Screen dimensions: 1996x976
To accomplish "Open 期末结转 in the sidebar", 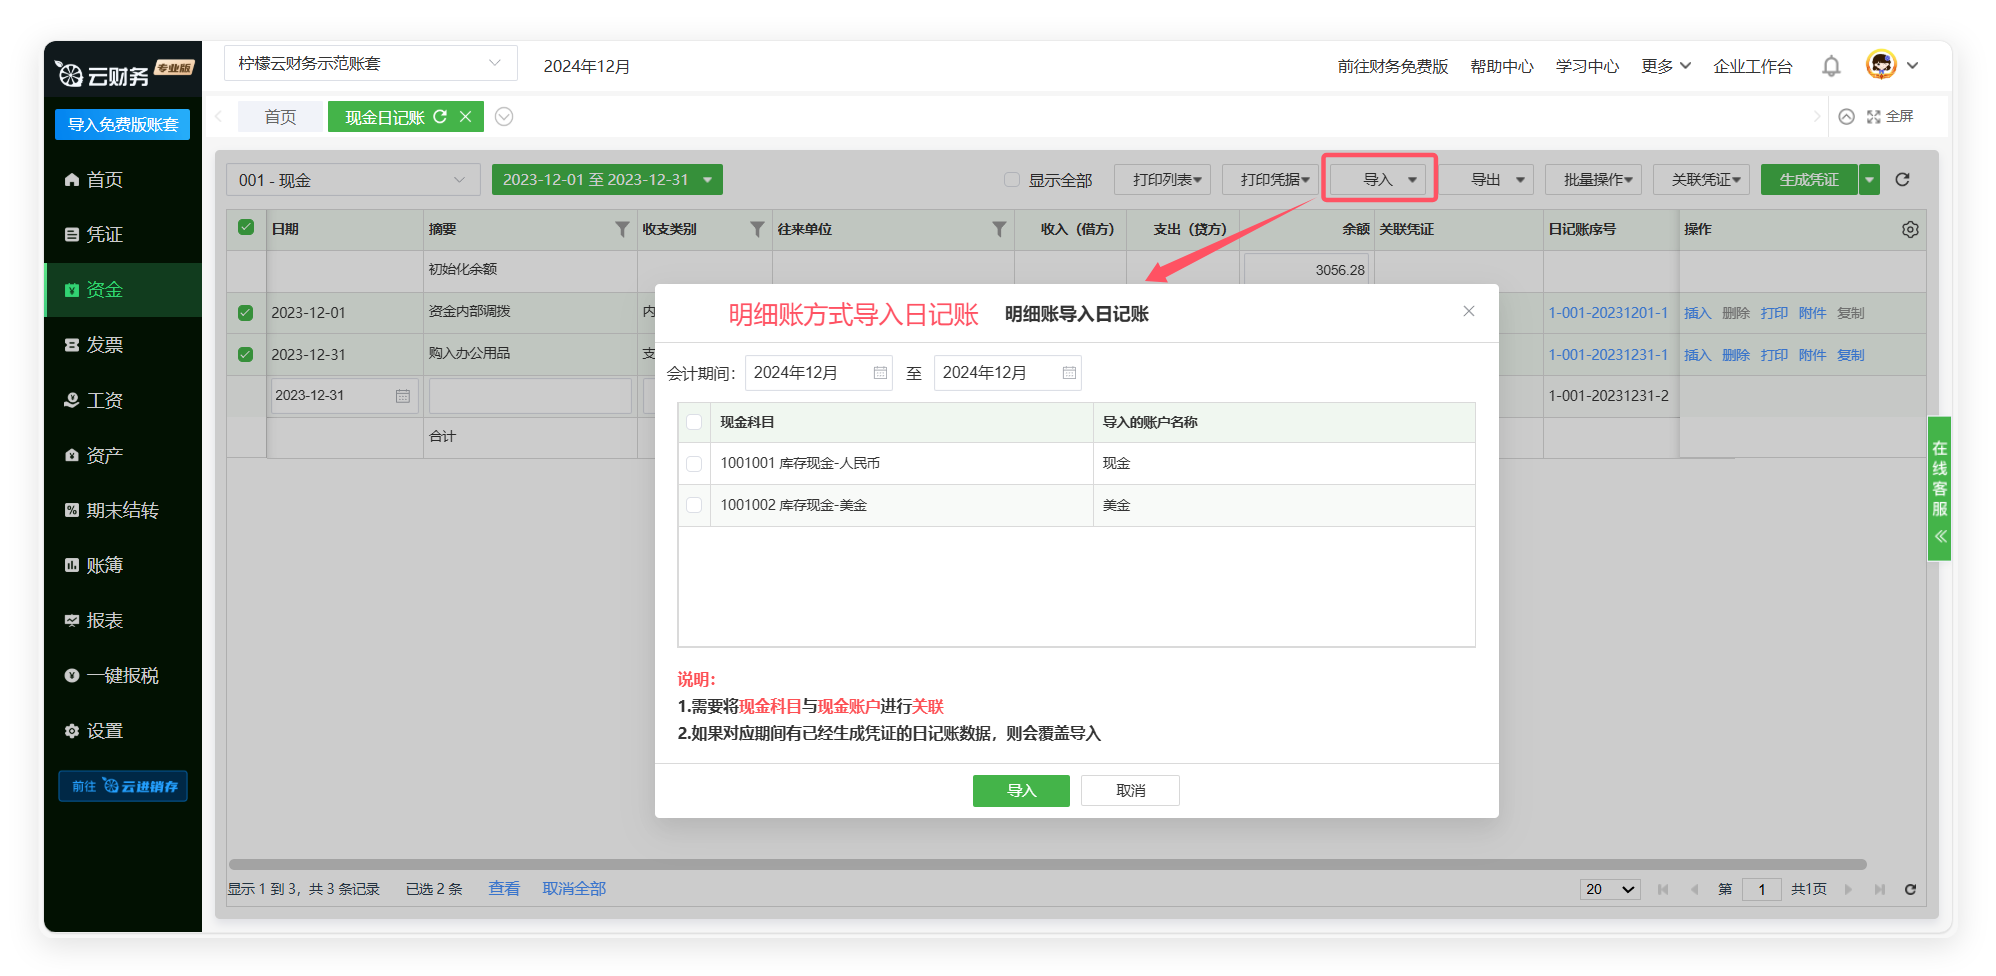I will coord(122,511).
